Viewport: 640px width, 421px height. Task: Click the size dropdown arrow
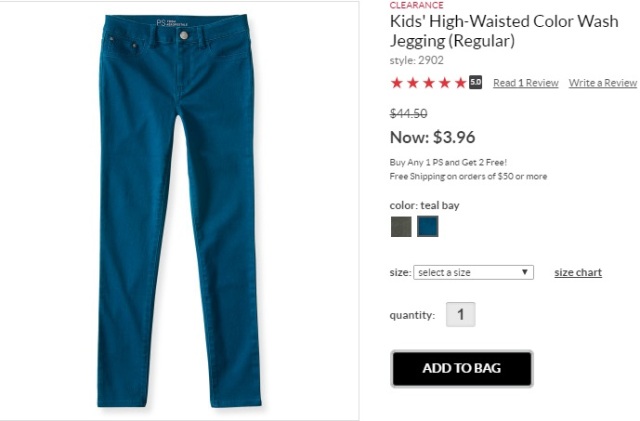click(x=525, y=272)
